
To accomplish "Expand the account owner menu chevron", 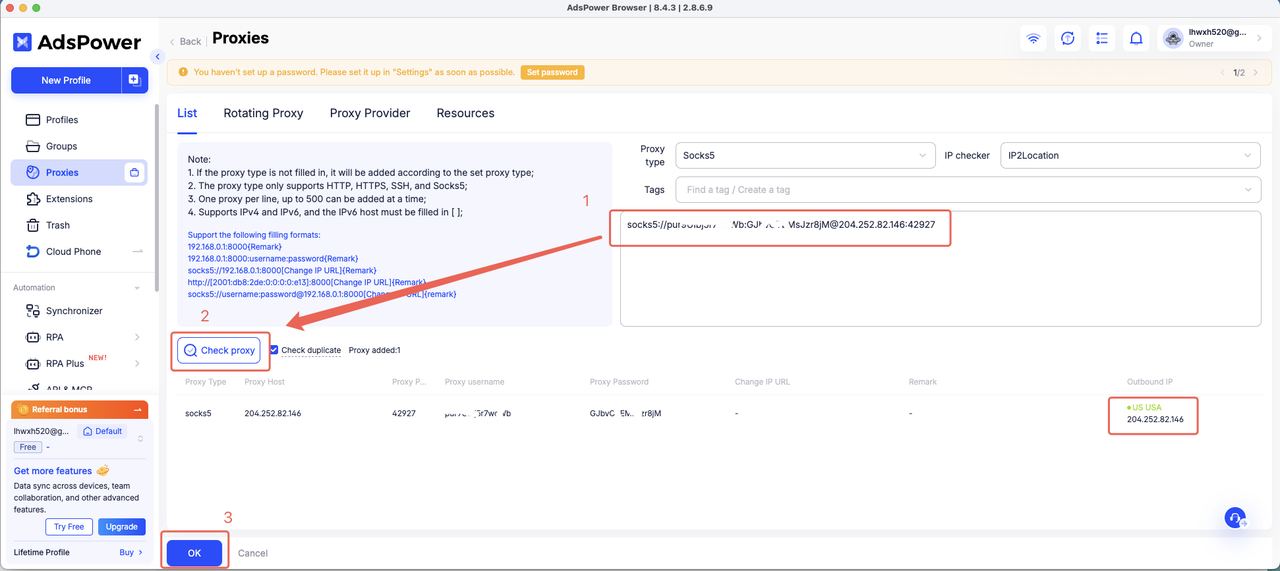I will click(1258, 38).
